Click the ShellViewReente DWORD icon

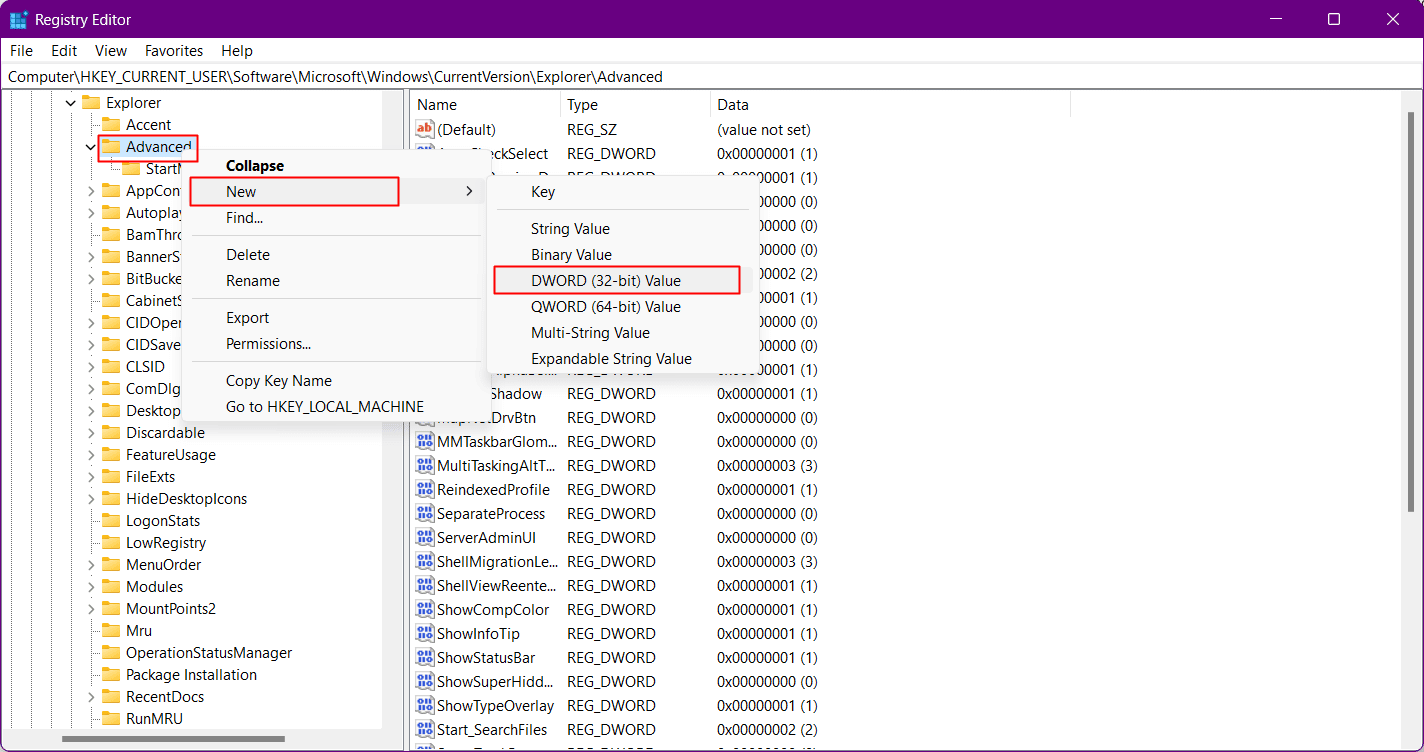click(x=425, y=585)
